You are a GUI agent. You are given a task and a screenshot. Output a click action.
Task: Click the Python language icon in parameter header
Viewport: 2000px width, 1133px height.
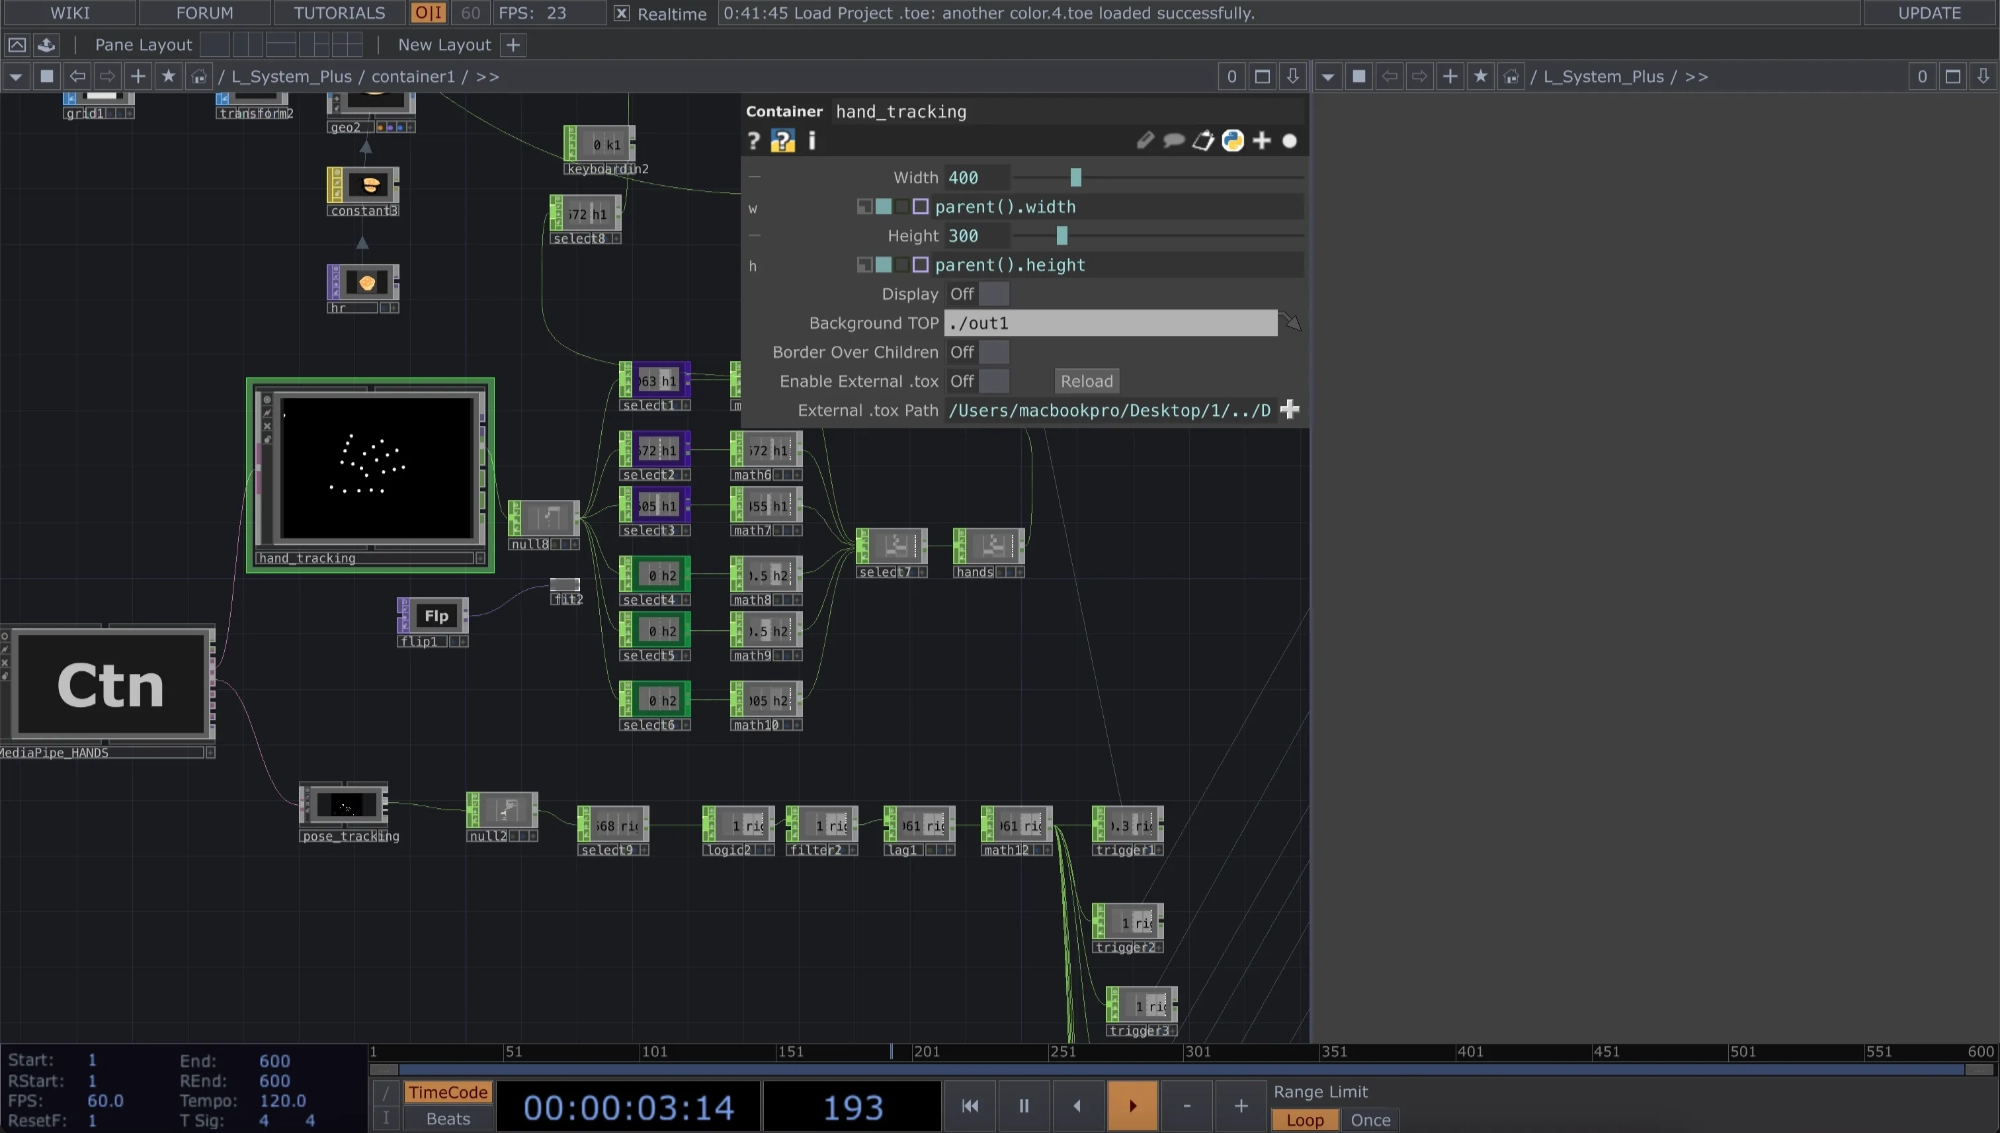click(x=1233, y=141)
